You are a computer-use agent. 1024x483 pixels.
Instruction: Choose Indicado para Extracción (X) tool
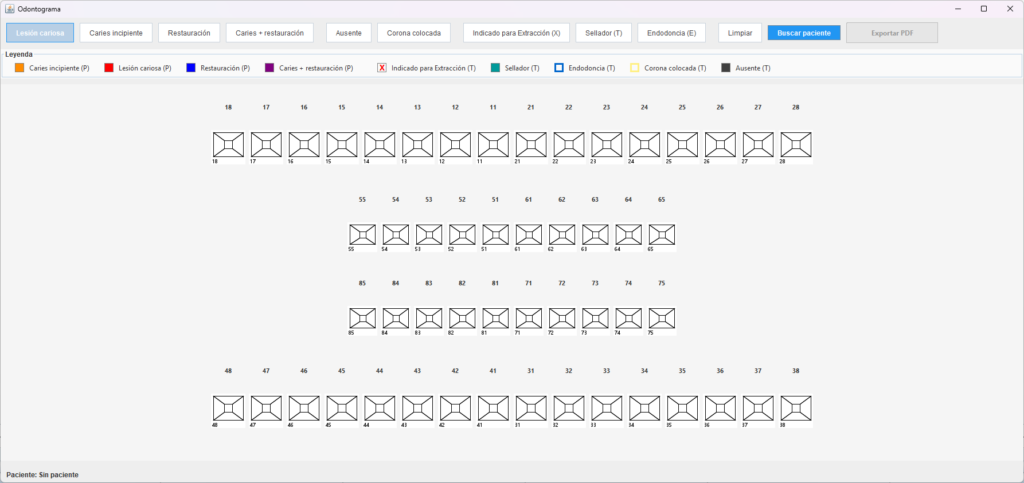[x=517, y=33]
